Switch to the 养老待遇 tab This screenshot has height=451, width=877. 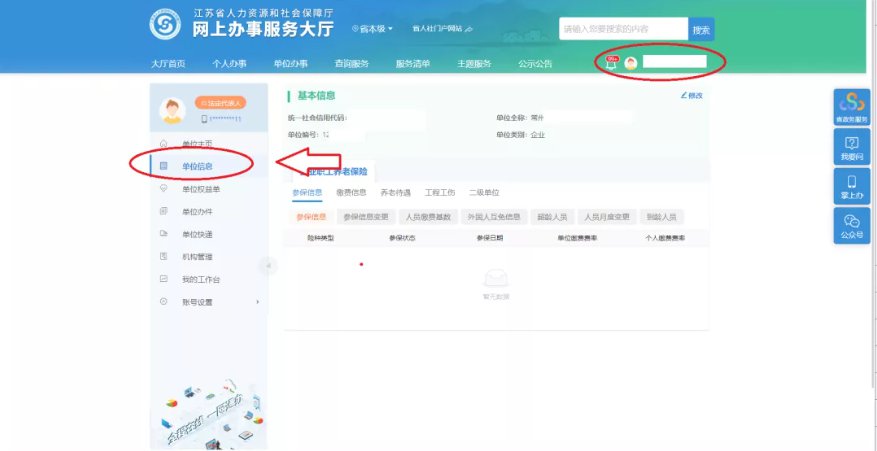point(395,192)
